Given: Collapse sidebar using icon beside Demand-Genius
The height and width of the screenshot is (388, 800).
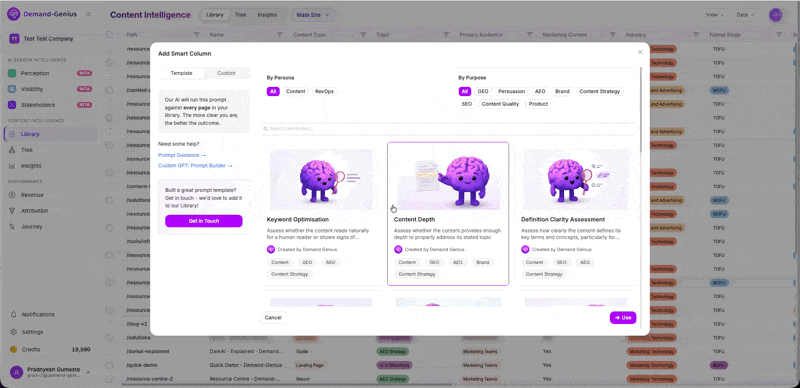Looking at the screenshot, I should [x=88, y=14].
